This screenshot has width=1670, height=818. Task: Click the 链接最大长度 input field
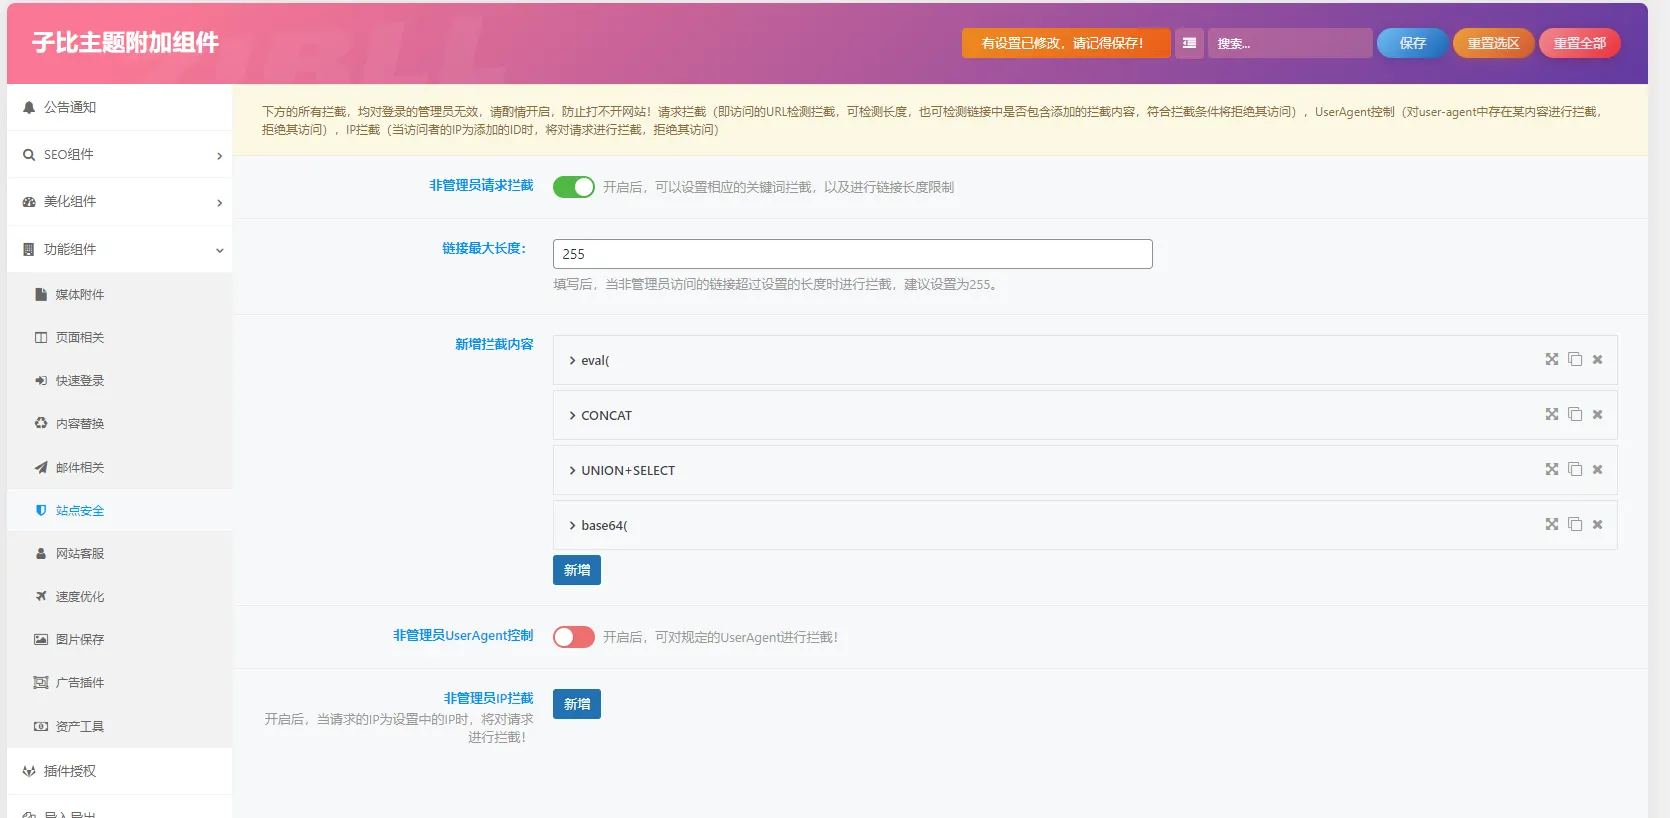(852, 254)
